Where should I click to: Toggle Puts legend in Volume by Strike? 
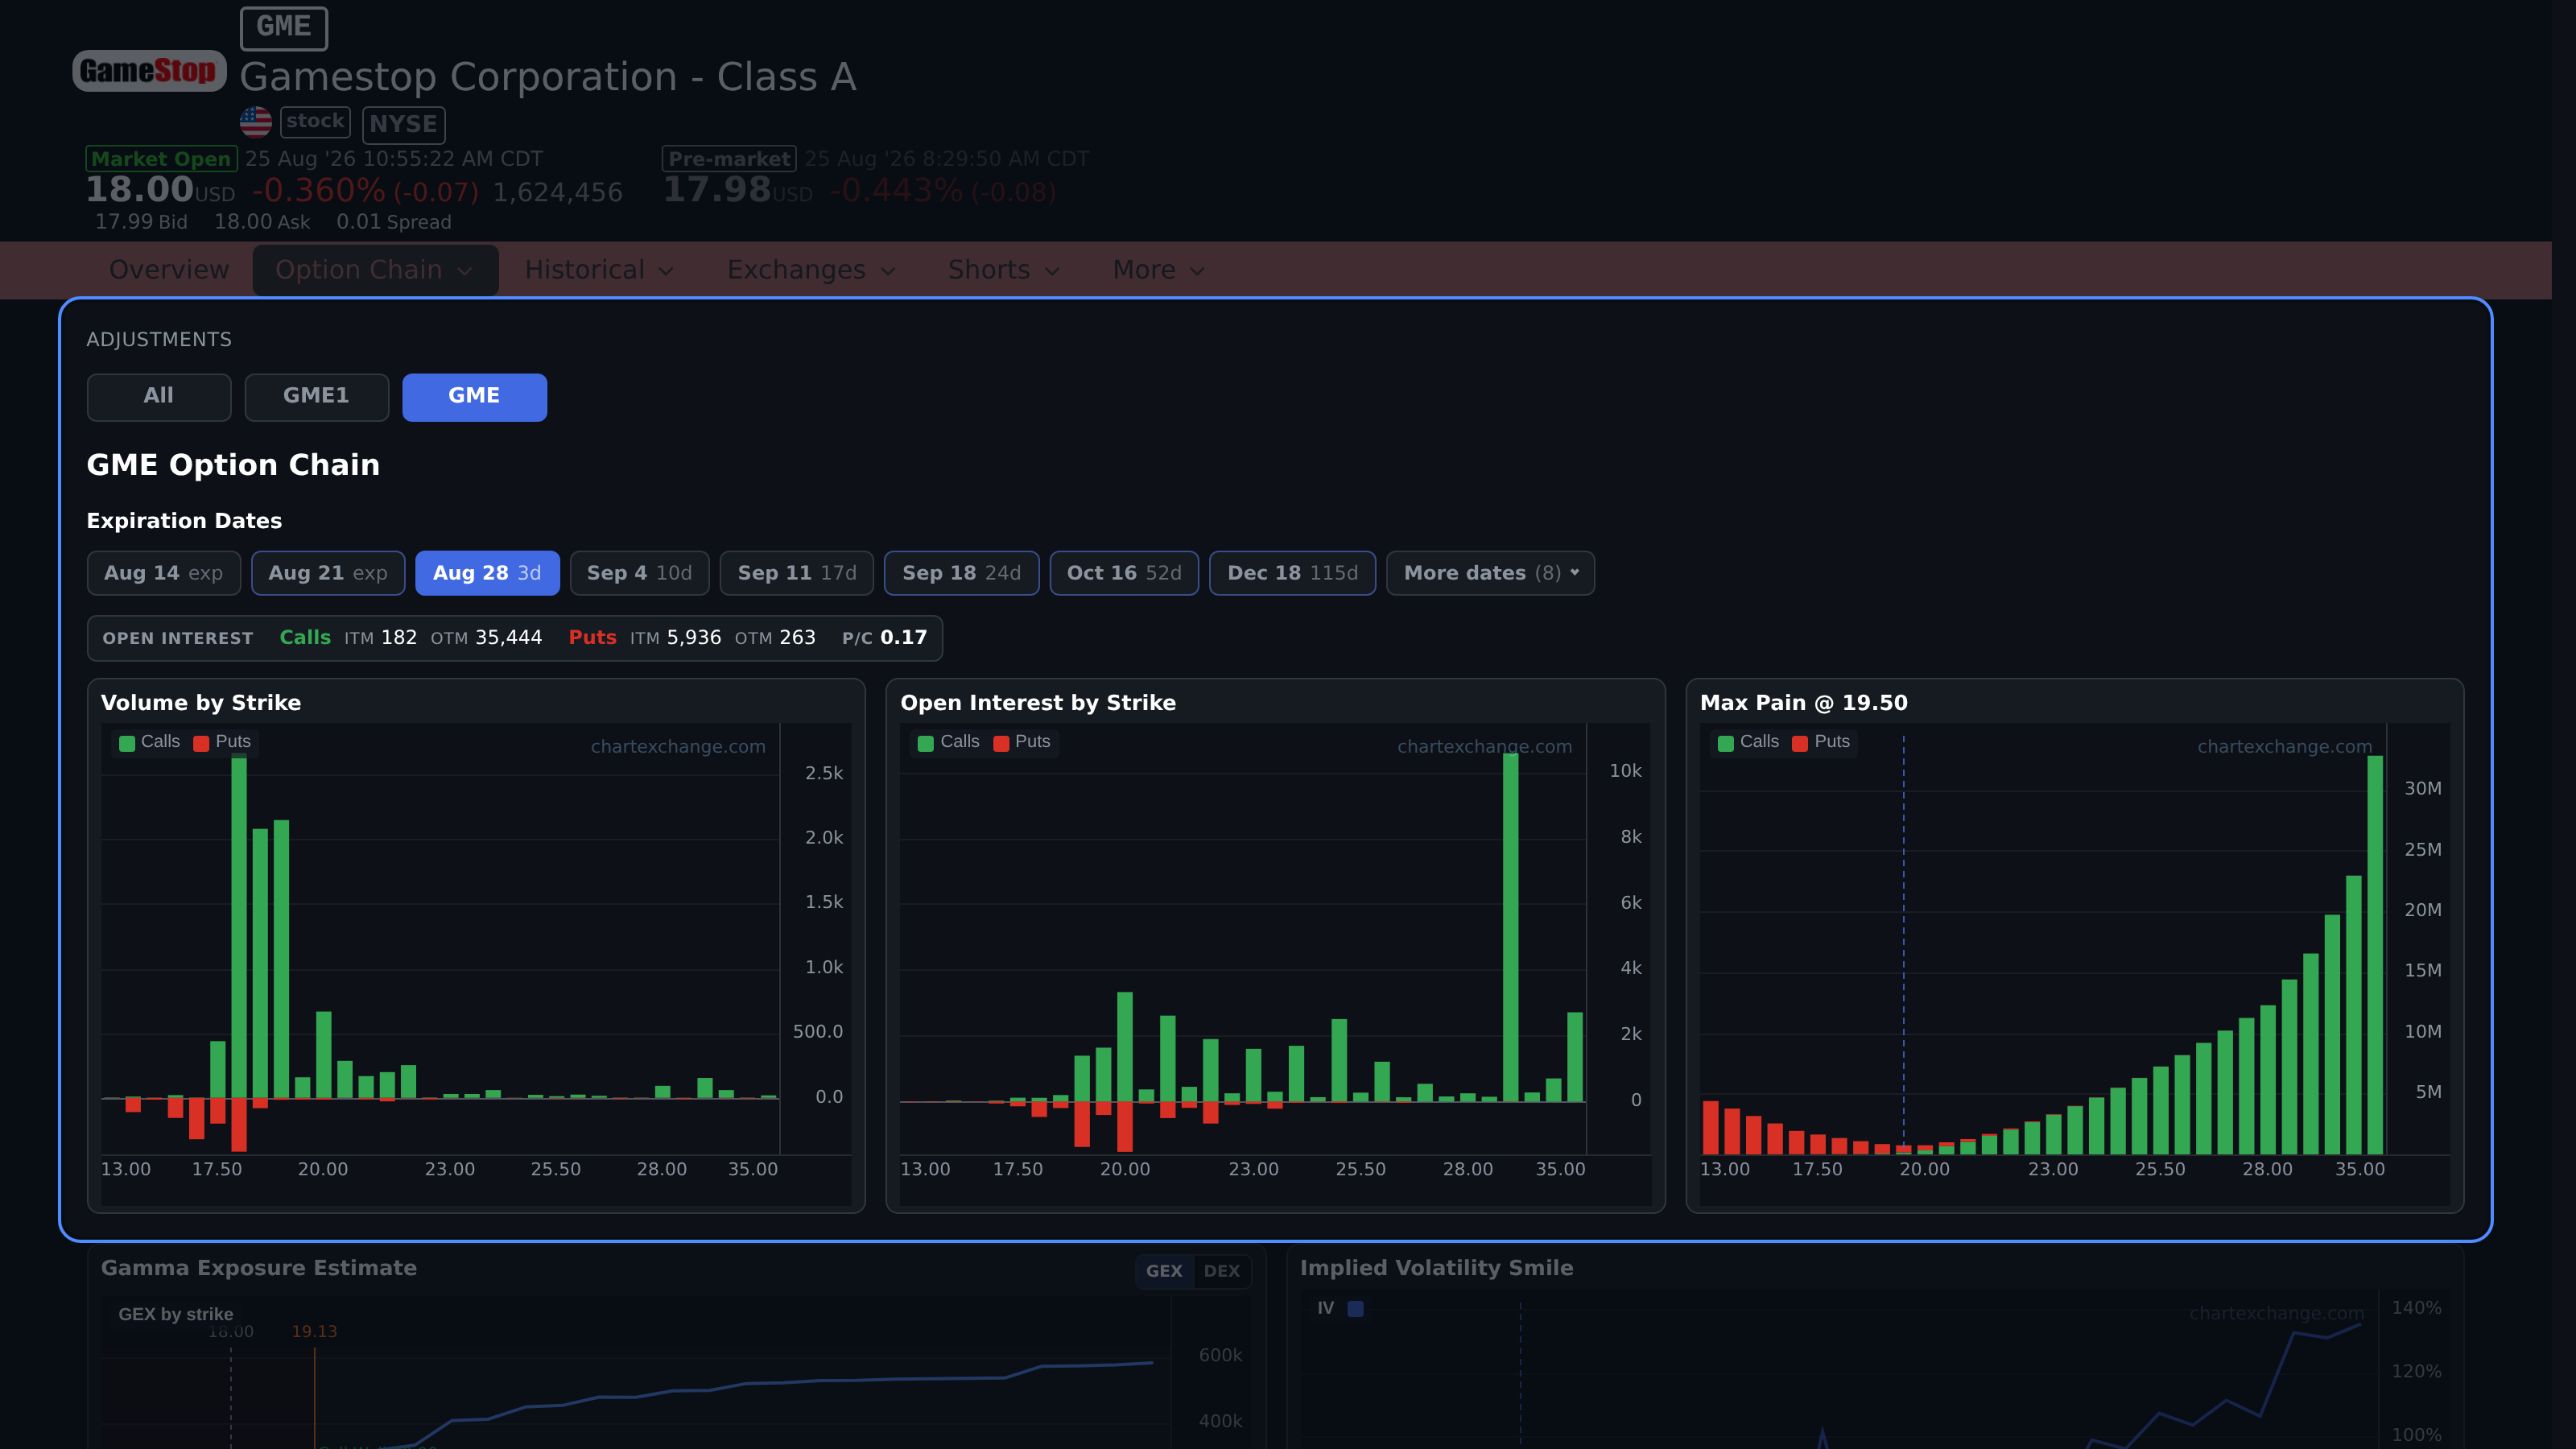222,742
